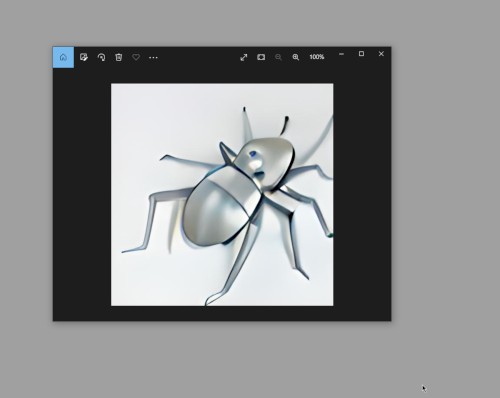This screenshot has height=398, width=500.
Task: Minimize the photo viewer window
Action: click(x=341, y=54)
